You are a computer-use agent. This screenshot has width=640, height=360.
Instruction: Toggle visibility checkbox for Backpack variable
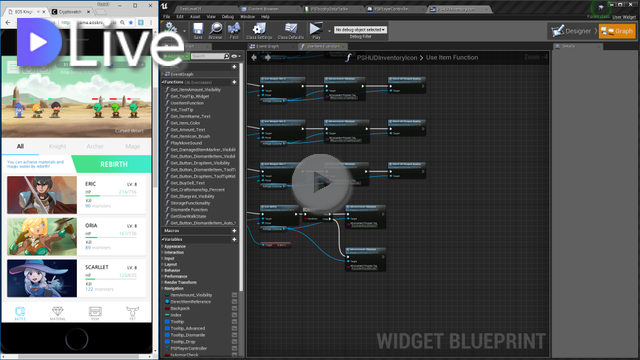pyautogui.click(x=234, y=309)
